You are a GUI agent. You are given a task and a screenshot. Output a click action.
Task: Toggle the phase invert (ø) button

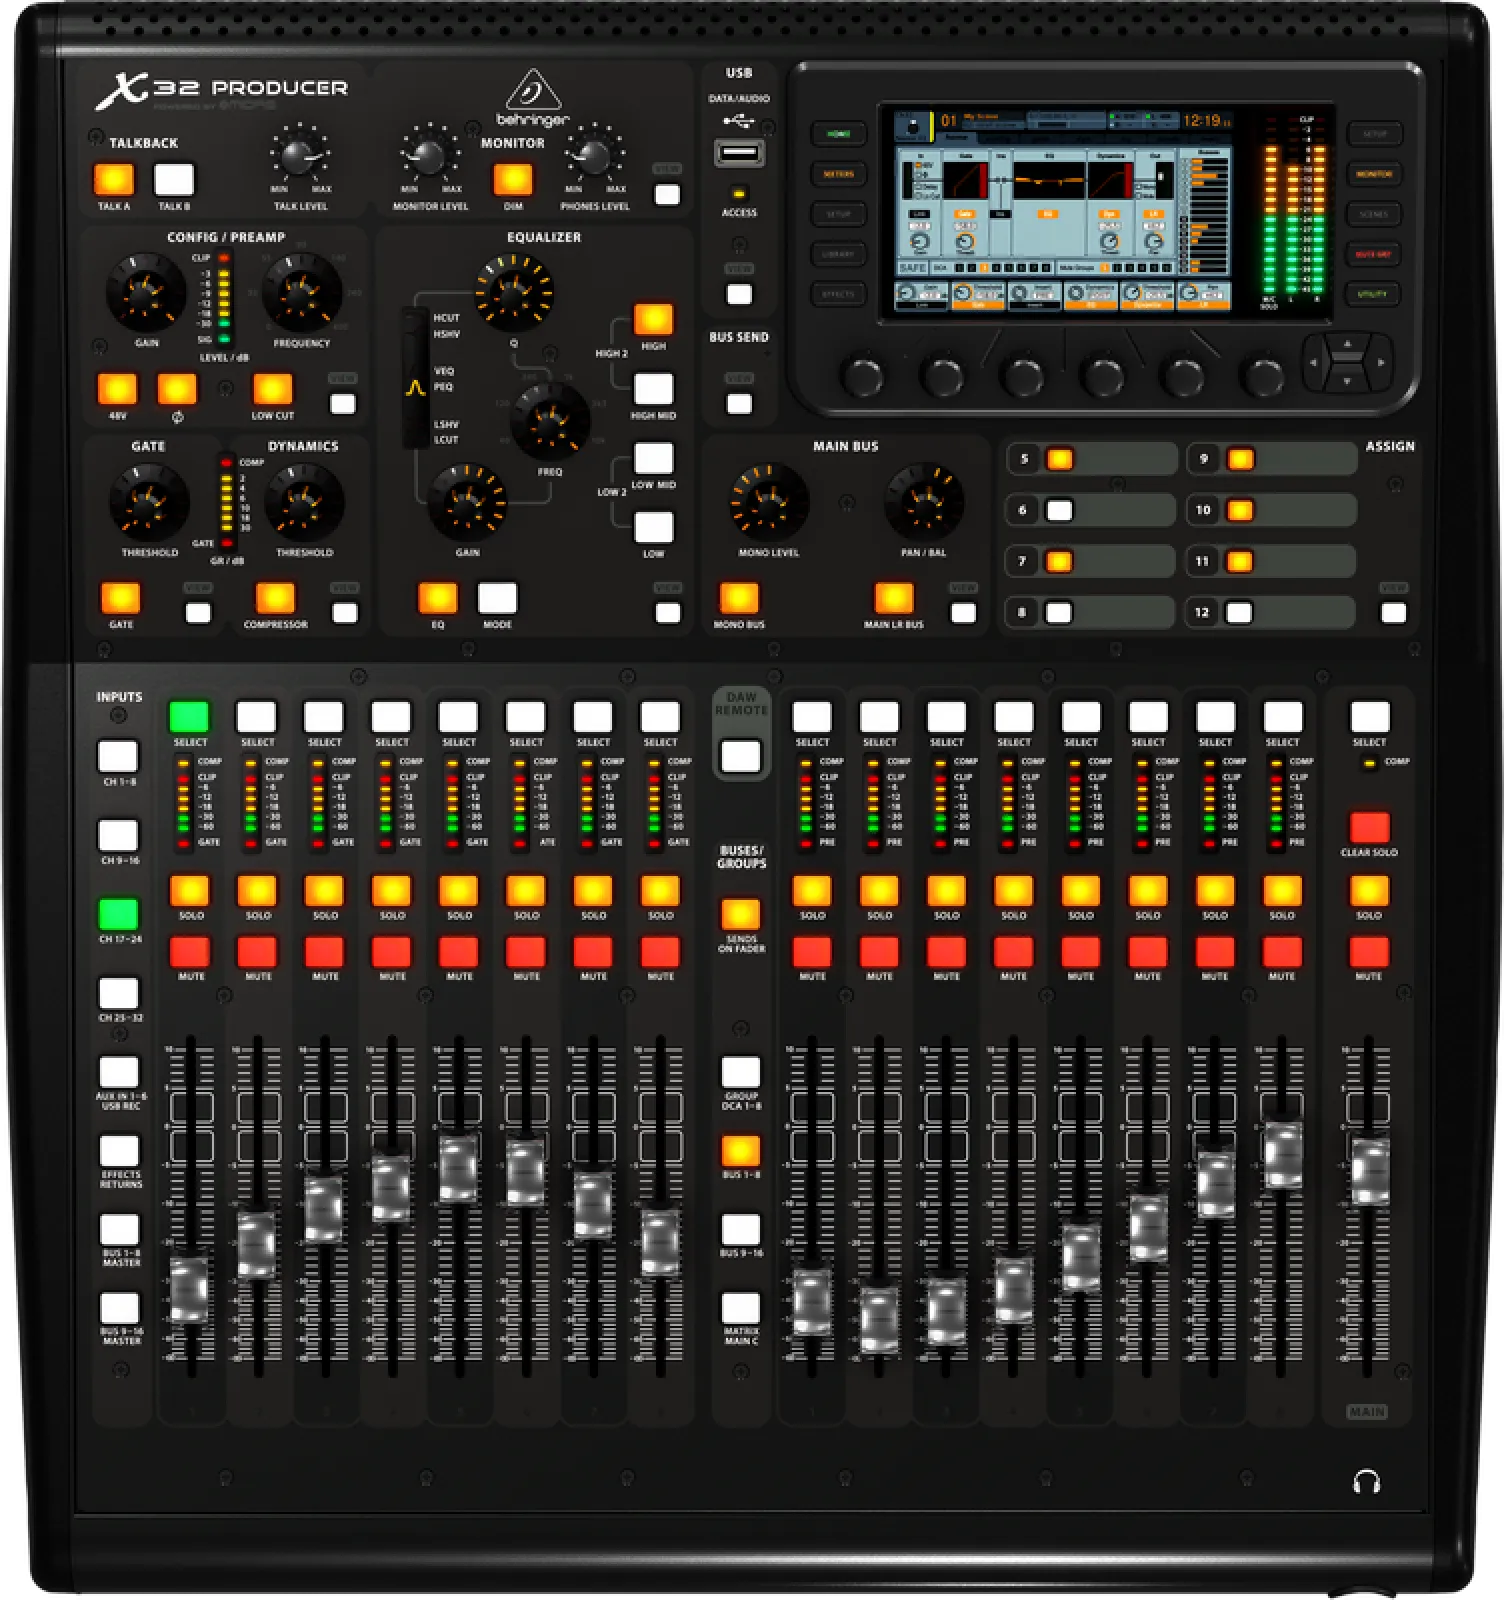click(x=177, y=389)
